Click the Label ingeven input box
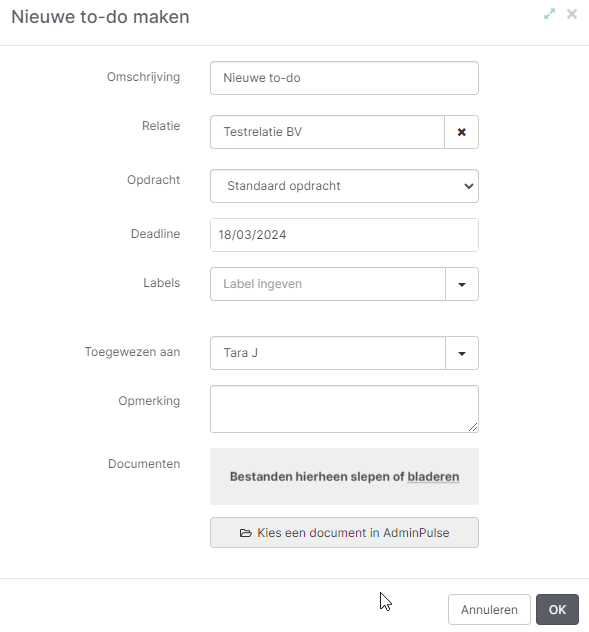 coord(328,284)
